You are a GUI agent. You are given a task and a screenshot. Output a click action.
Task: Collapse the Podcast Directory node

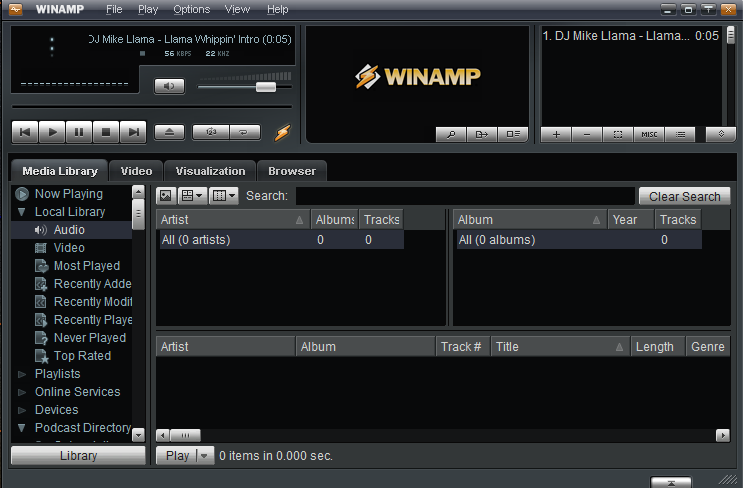21,428
